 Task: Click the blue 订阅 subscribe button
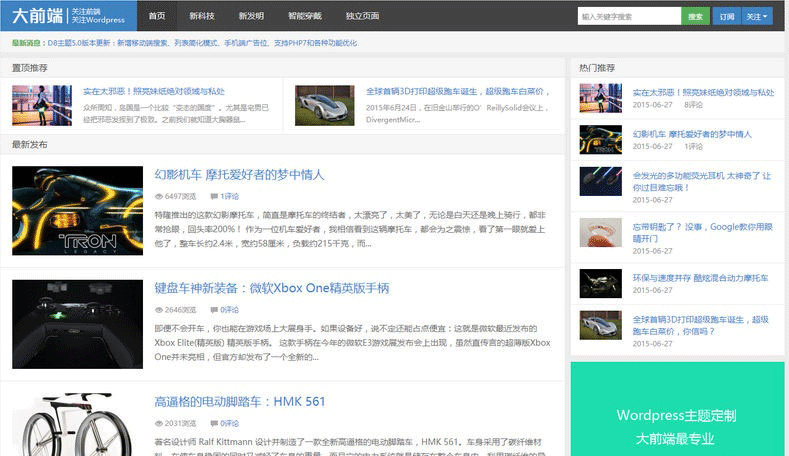tap(727, 16)
